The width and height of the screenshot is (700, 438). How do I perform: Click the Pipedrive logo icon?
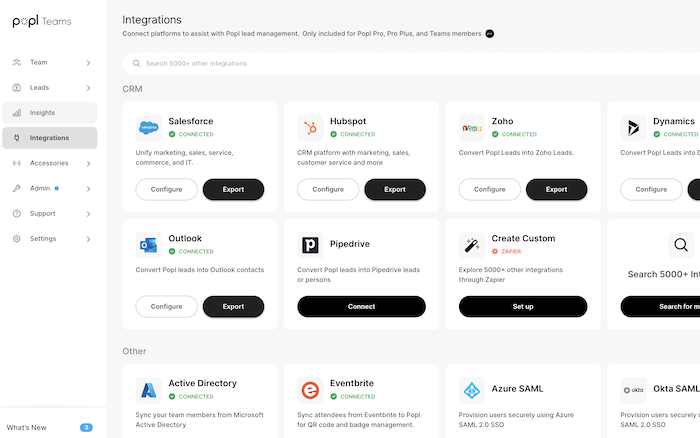click(x=310, y=245)
